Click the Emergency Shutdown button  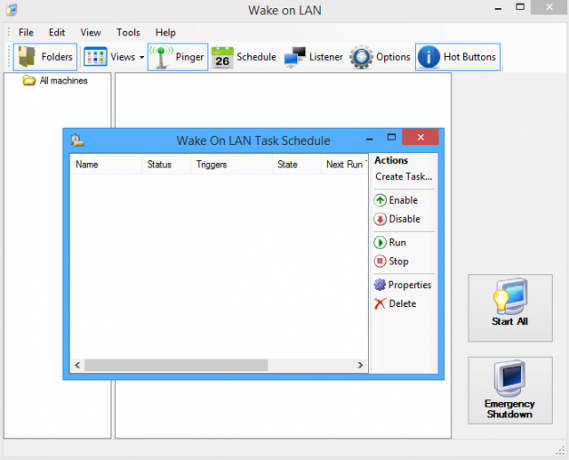tap(510, 390)
